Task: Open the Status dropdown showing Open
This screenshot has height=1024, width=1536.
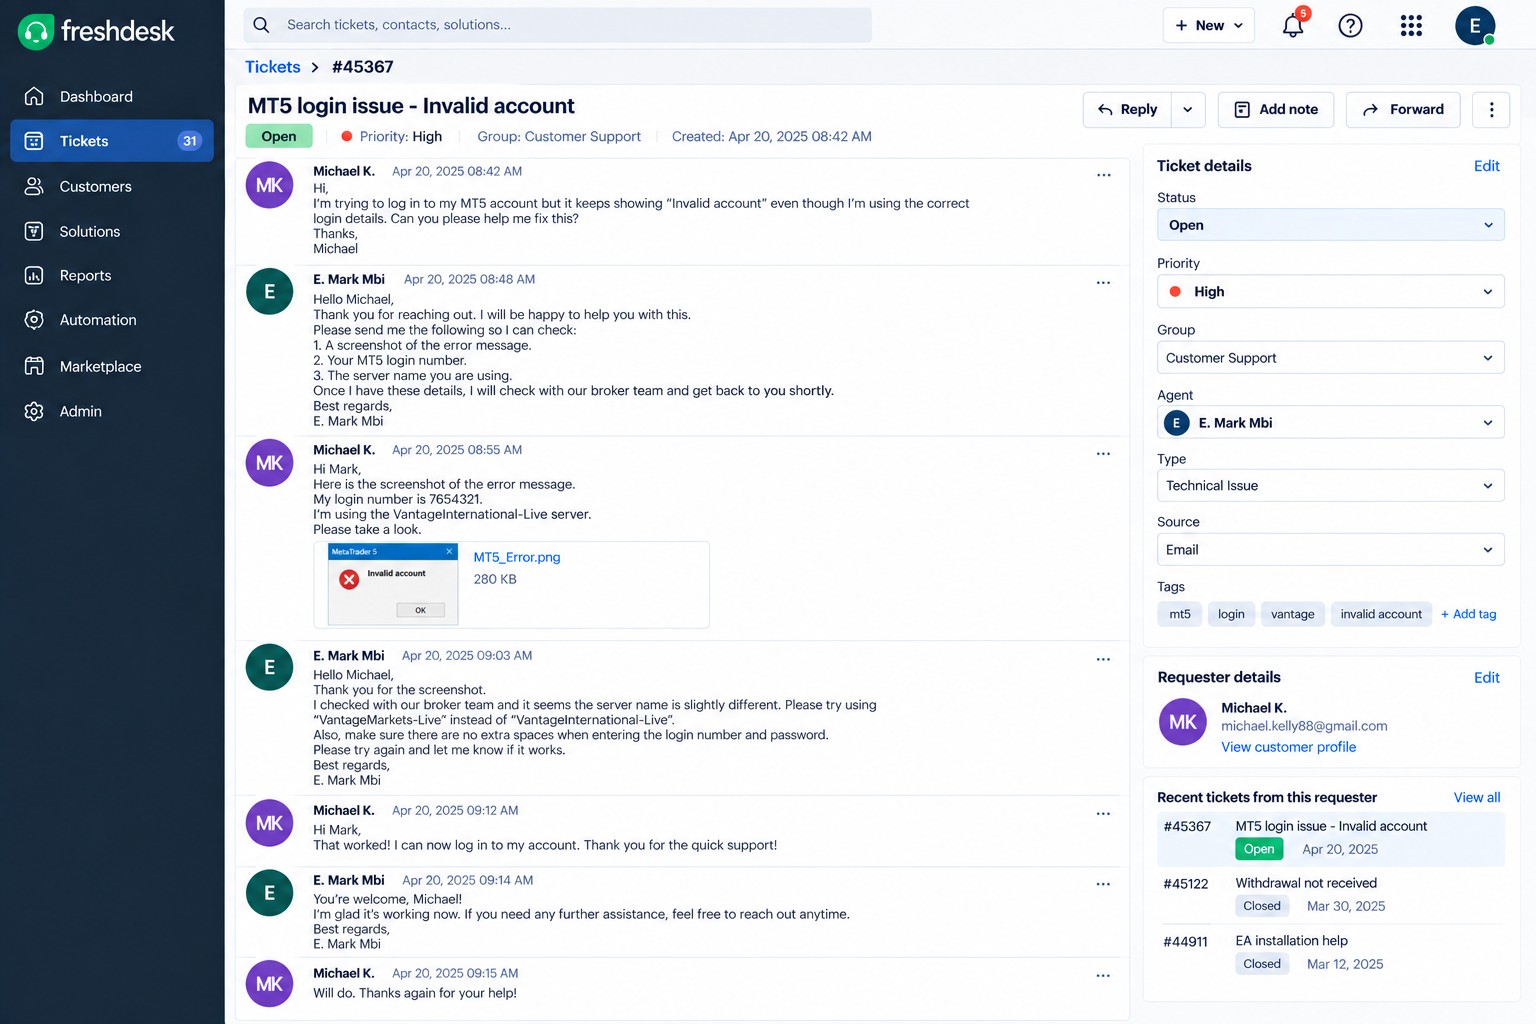Action: (1331, 225)
